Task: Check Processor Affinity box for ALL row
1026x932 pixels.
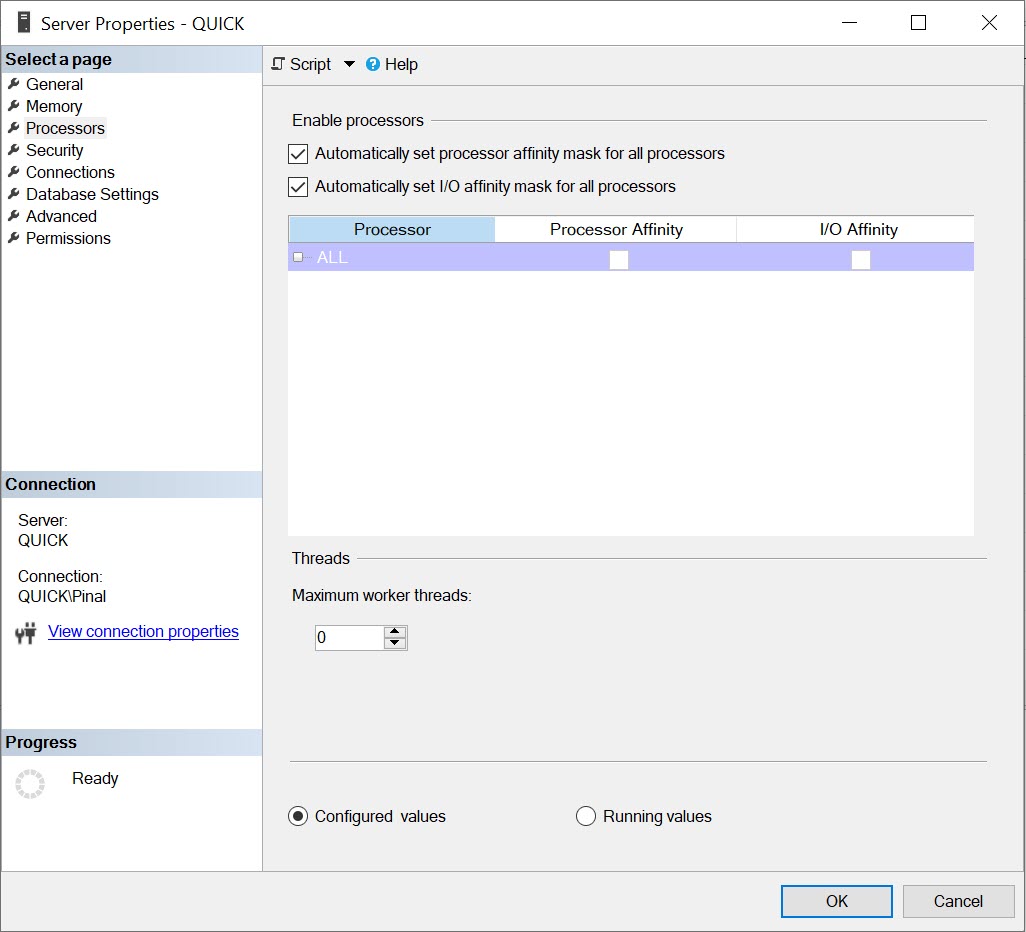Action: coord(618,260)
